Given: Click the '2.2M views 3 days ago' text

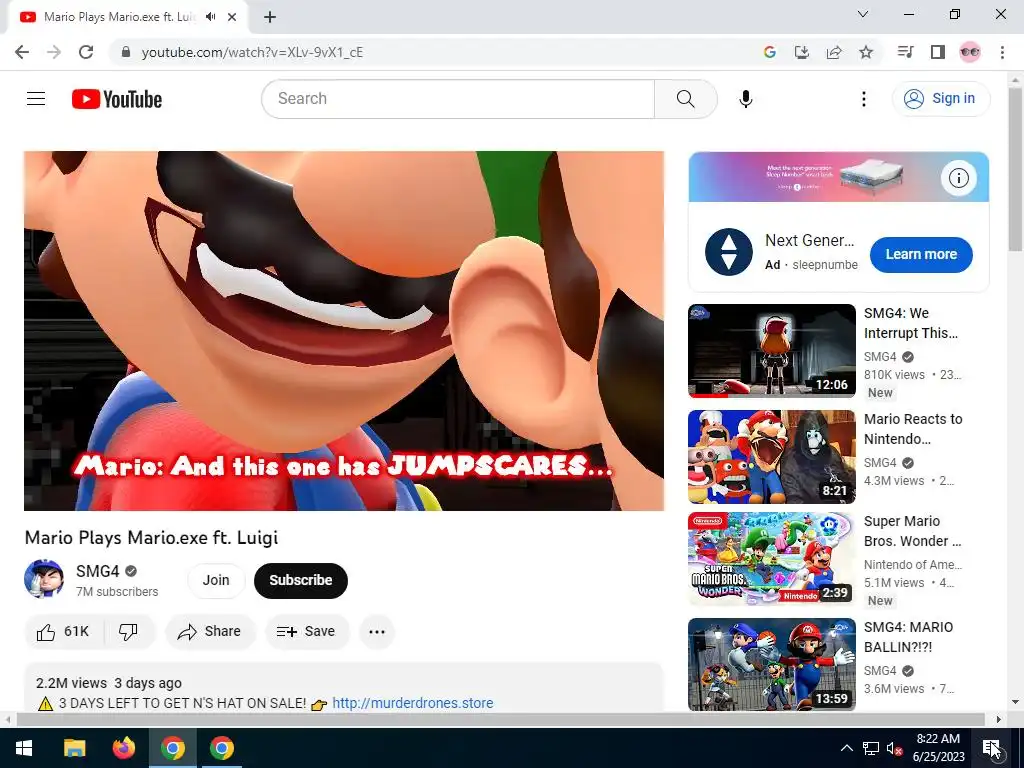Looking at the screenshot, I should 109,683.
